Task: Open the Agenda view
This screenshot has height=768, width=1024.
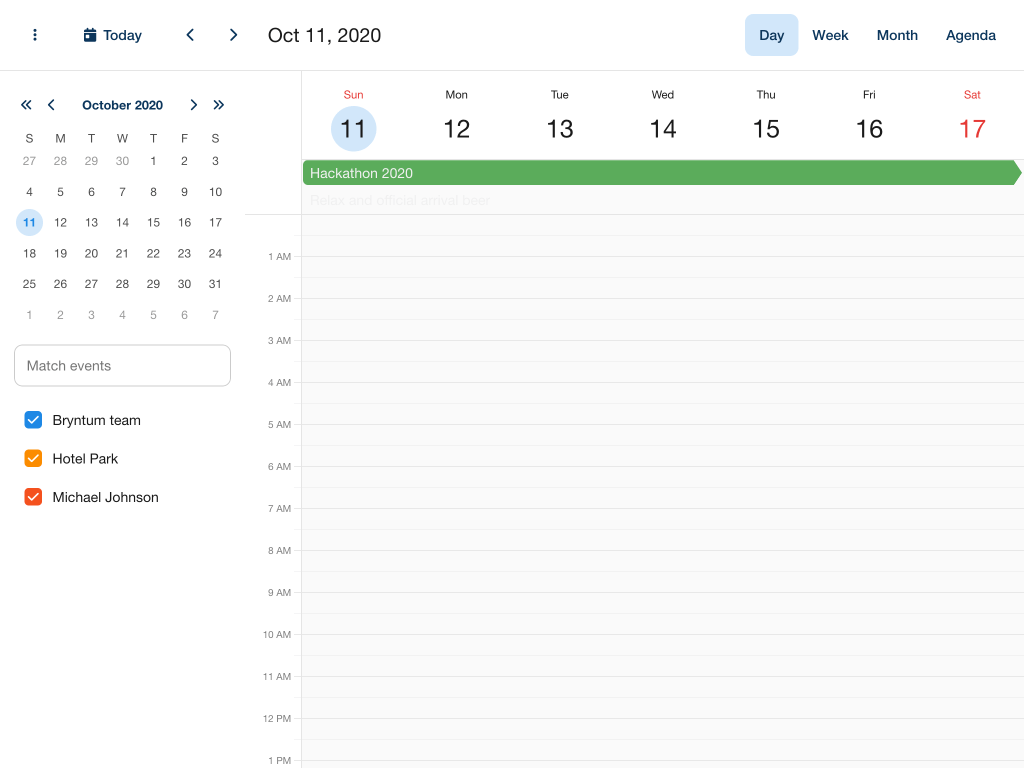Action: tap(970, 35)
